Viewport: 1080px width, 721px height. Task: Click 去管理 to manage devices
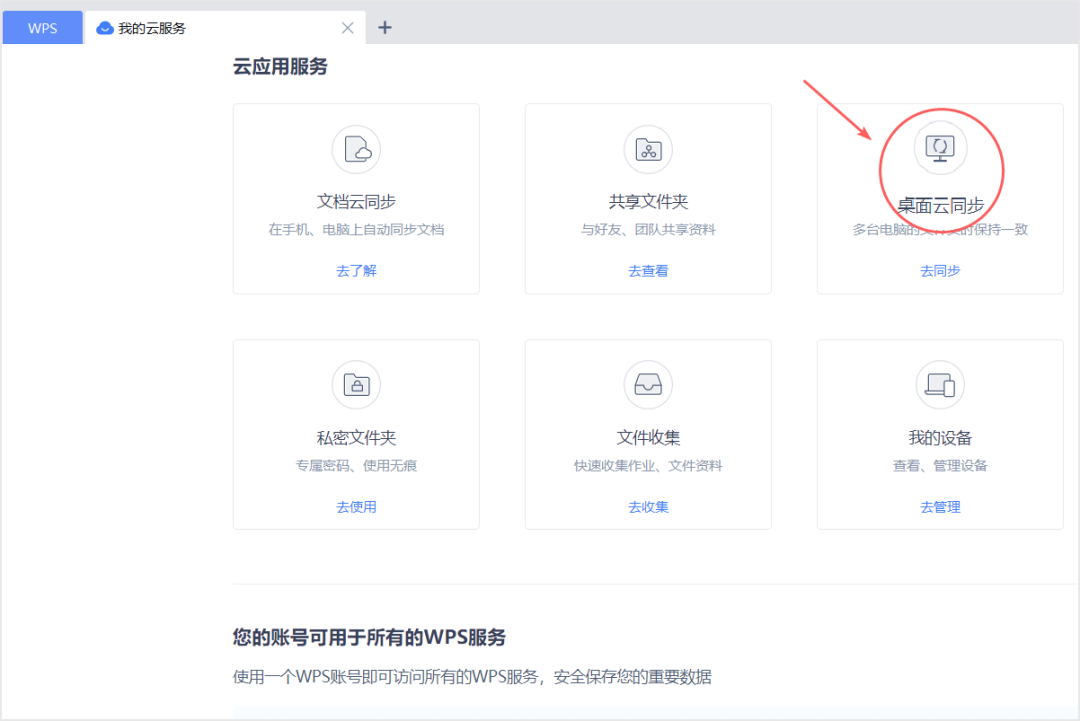940,506
